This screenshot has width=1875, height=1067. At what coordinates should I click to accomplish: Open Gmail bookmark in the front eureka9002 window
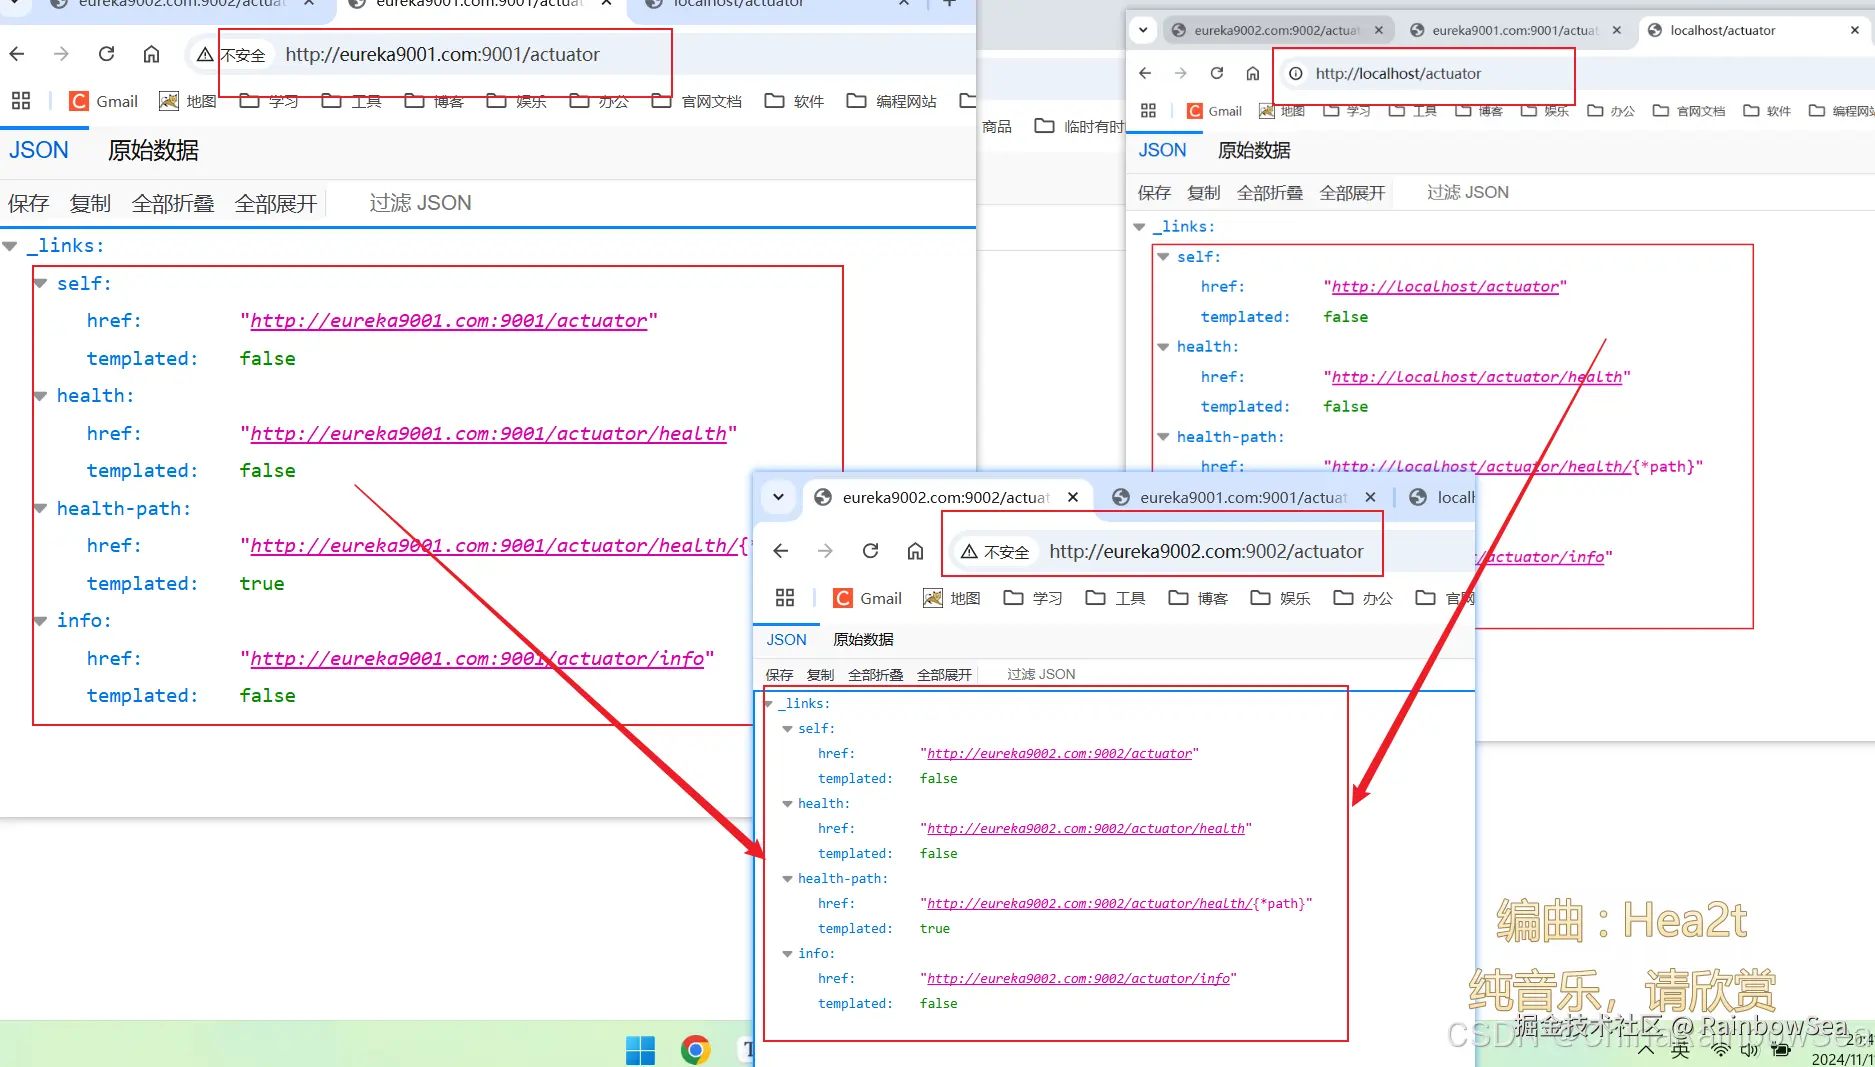point(868,598)
